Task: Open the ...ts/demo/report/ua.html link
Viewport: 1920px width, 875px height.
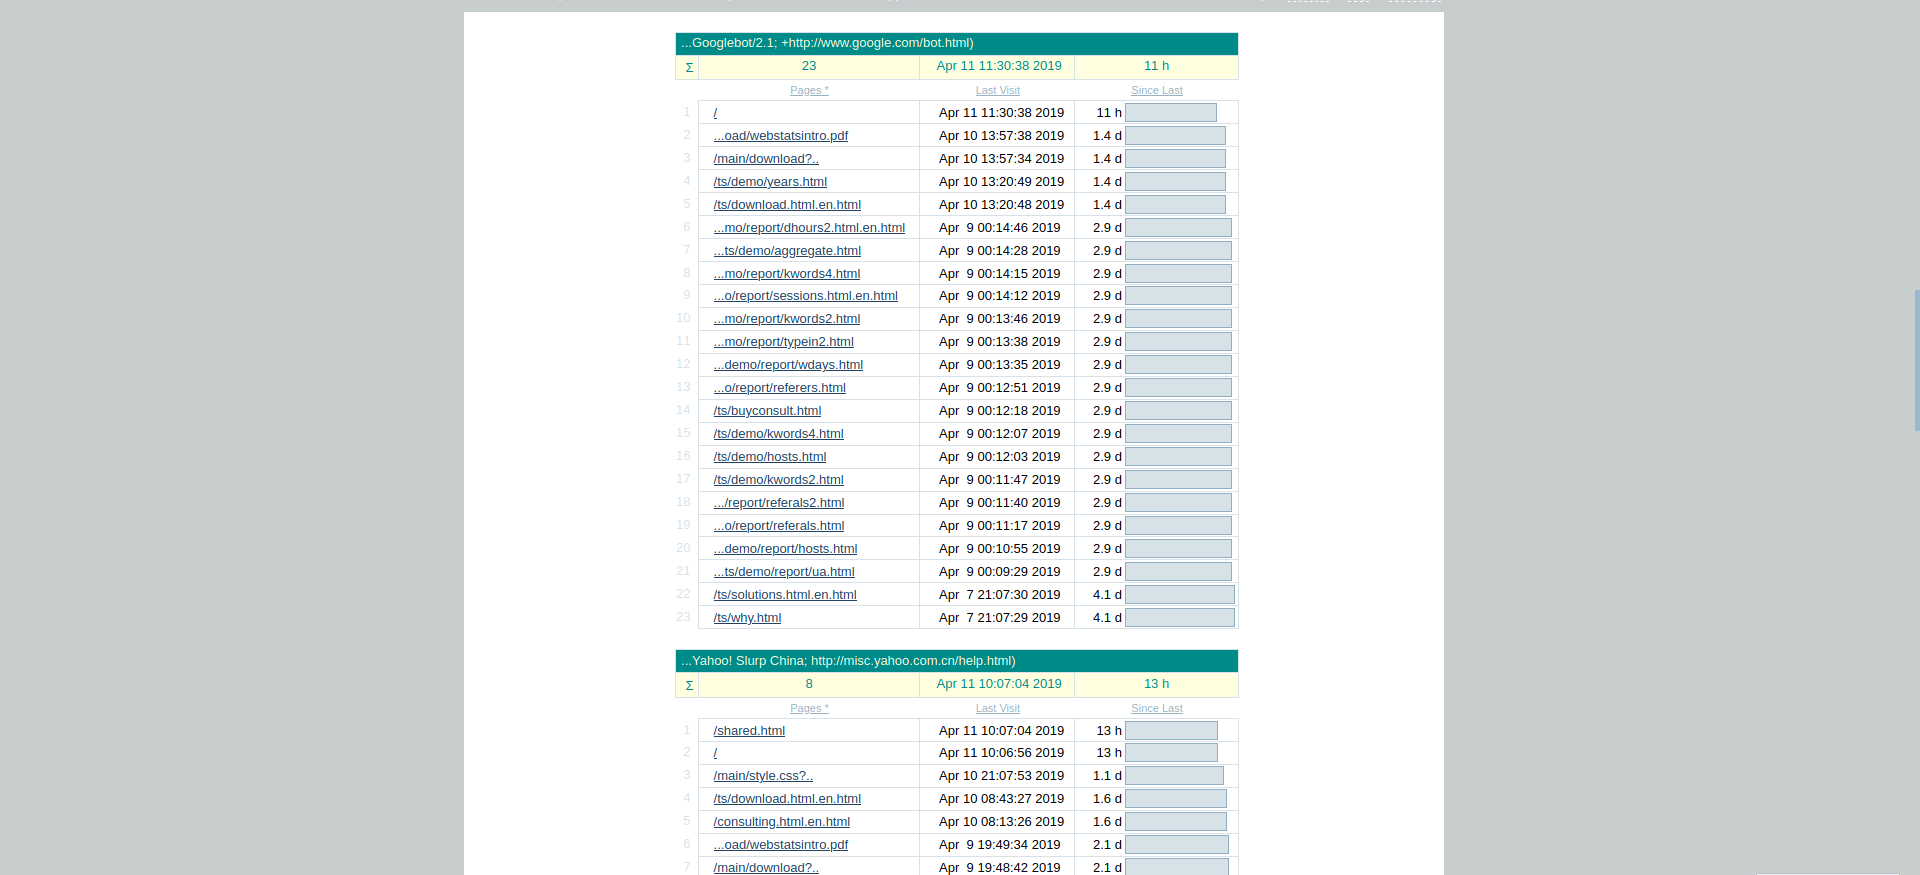Action: tap(784, 572)
